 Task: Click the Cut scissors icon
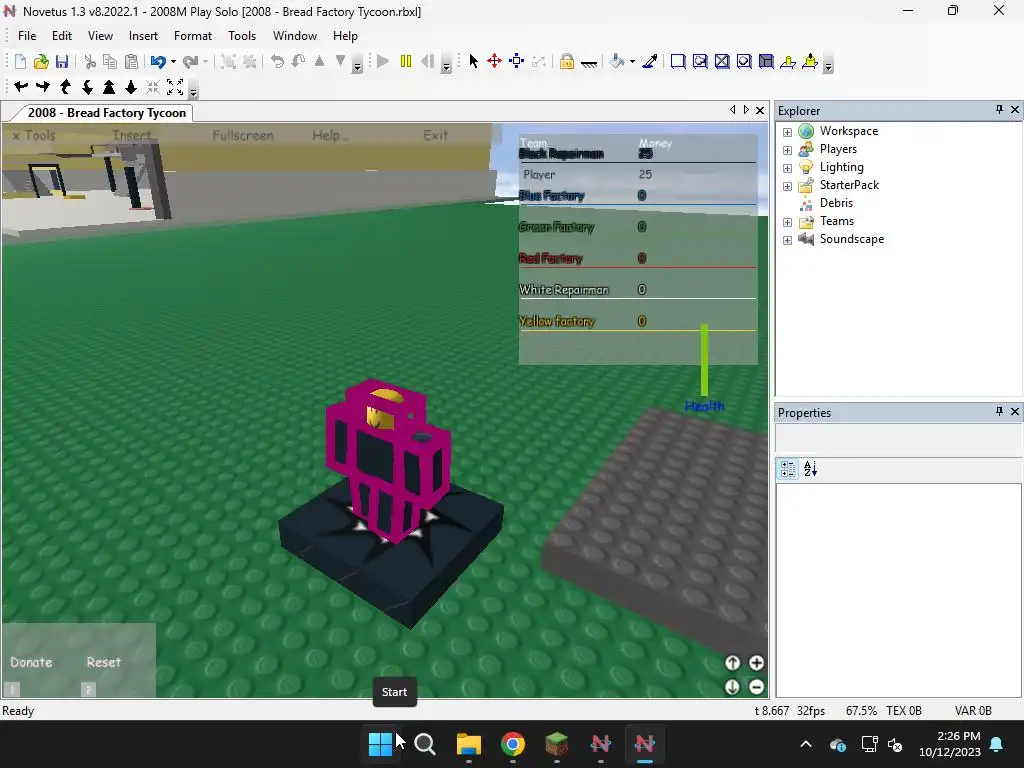tap(90, 61)
